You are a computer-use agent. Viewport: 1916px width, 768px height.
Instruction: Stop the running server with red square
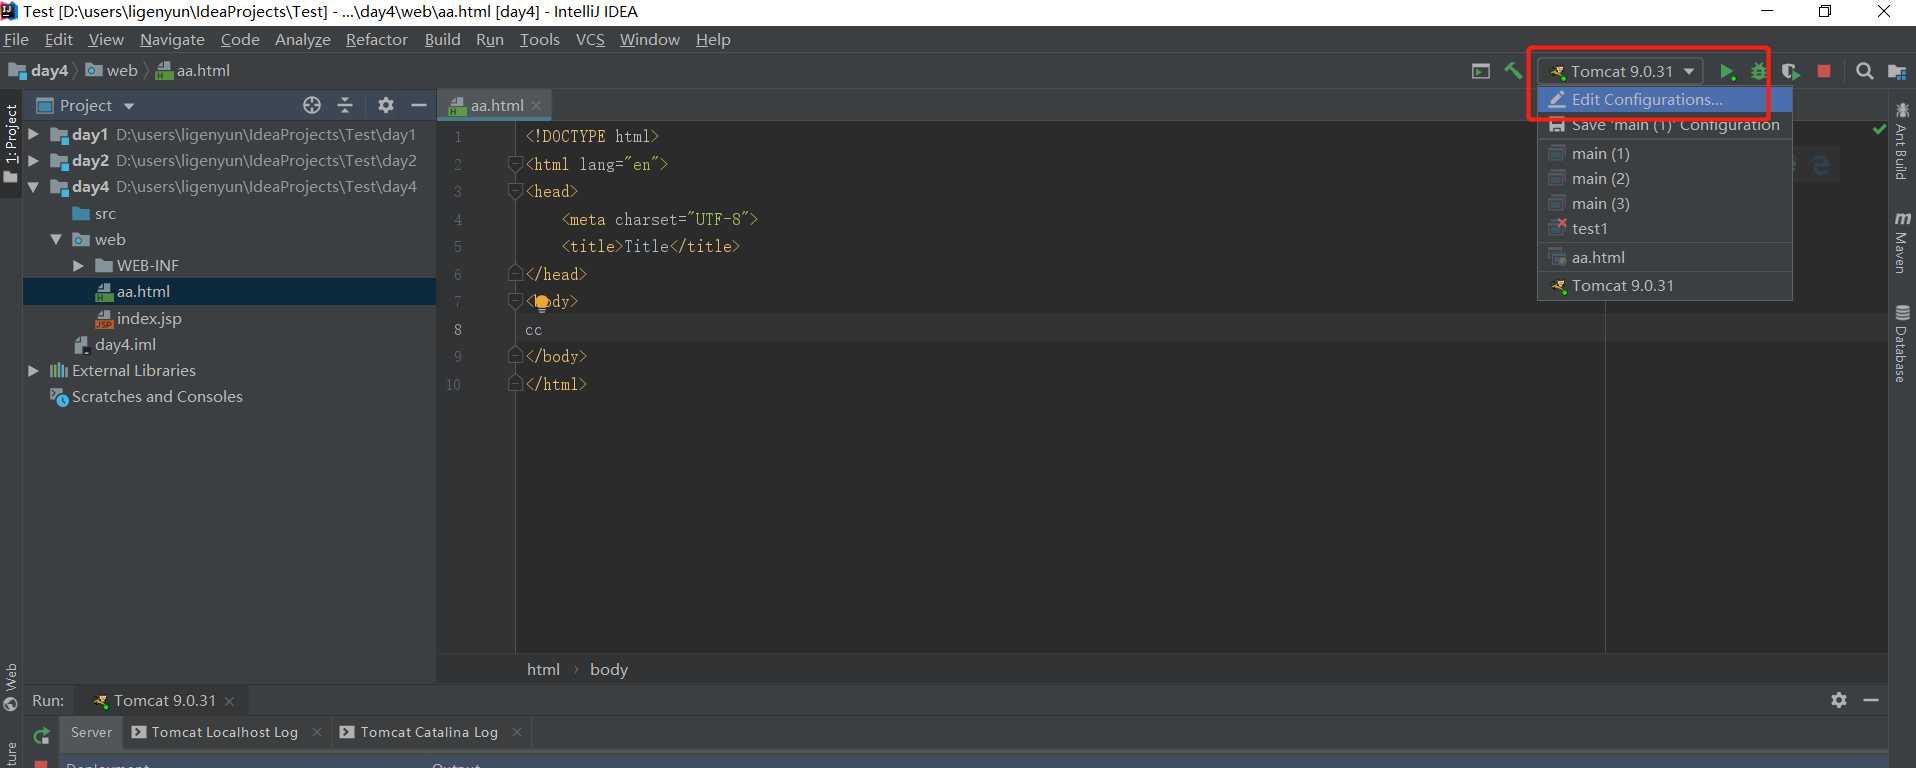point(1824,72)
